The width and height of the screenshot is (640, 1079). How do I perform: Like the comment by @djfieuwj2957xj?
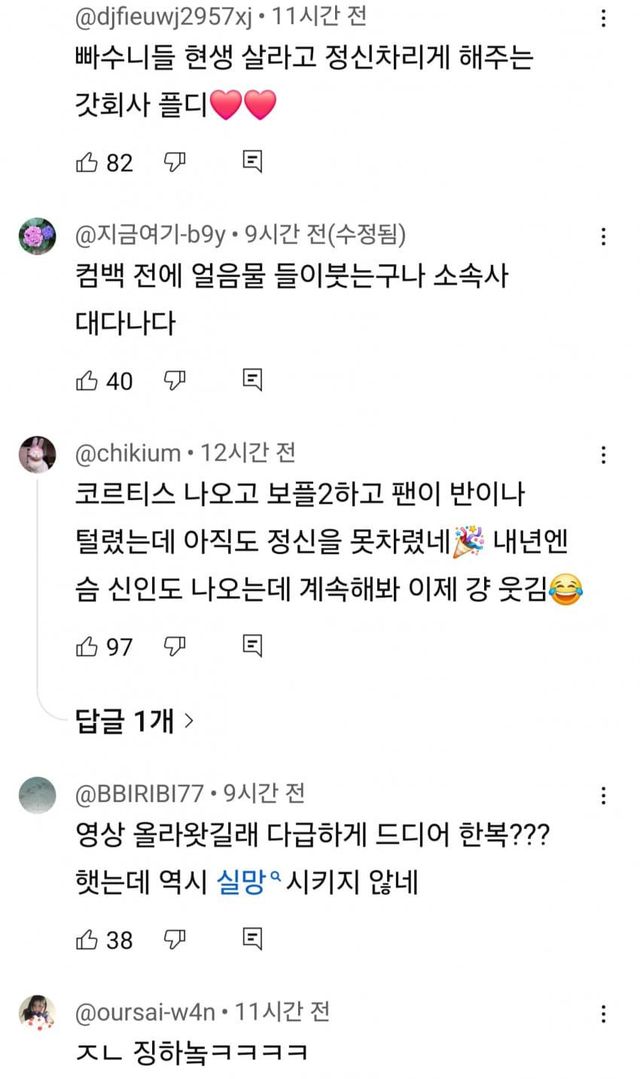pos(87,162)
